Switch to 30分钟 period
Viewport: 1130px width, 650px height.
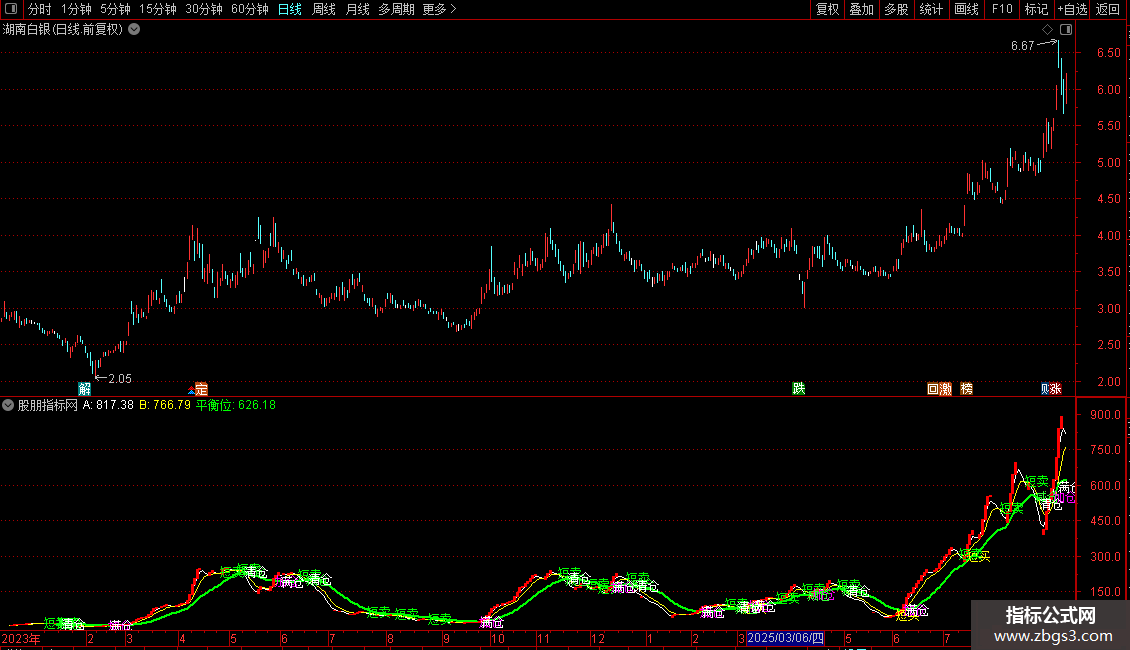[x=204, y=9]
